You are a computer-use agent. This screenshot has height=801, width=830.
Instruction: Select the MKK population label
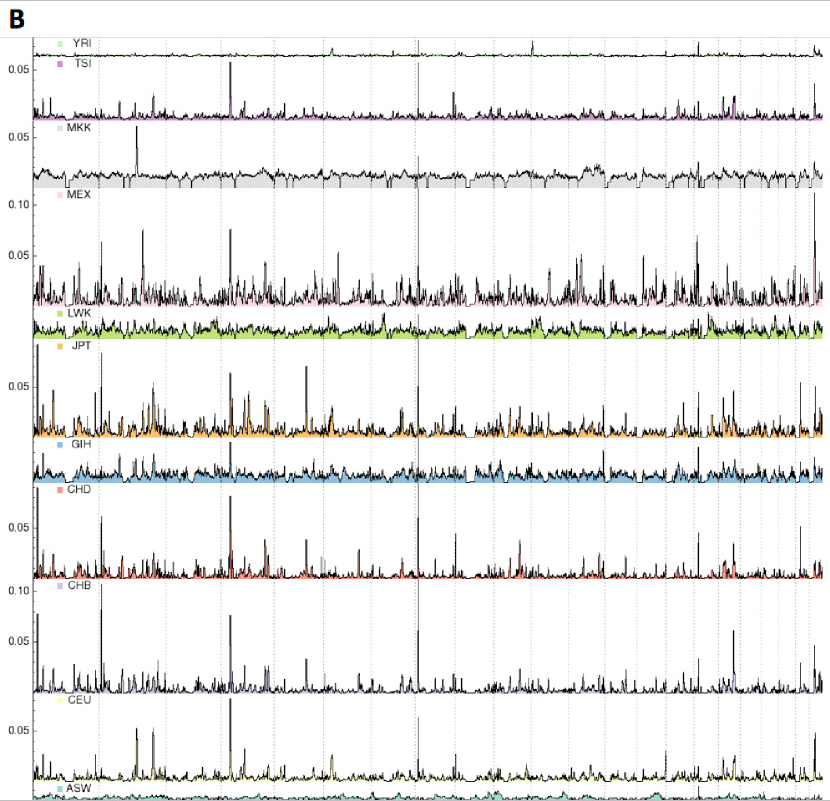[79, 128]
